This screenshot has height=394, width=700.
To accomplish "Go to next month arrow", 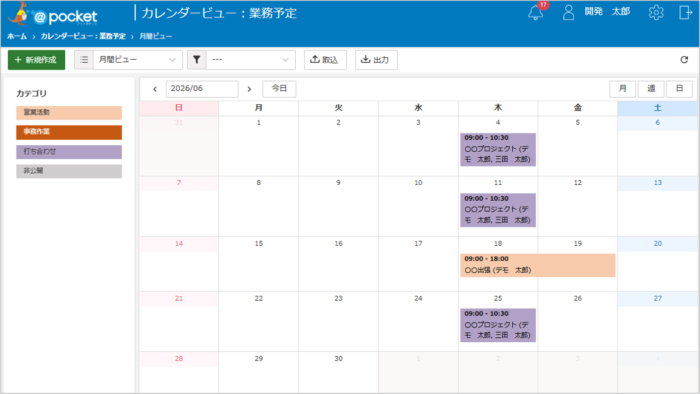I will coord(249,89).
